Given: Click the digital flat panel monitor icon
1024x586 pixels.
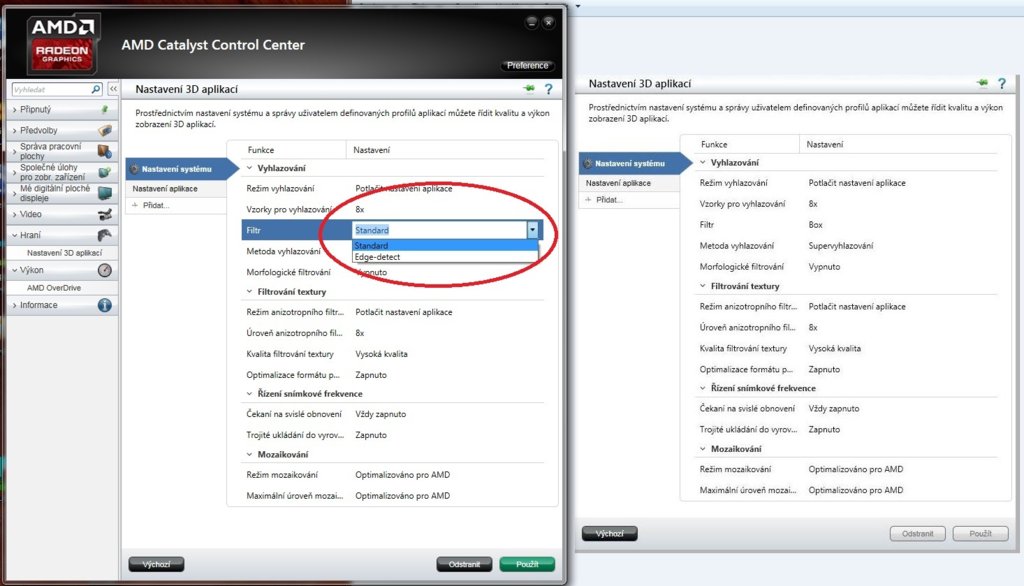Looking at the screenshot, I should point(104,193).
